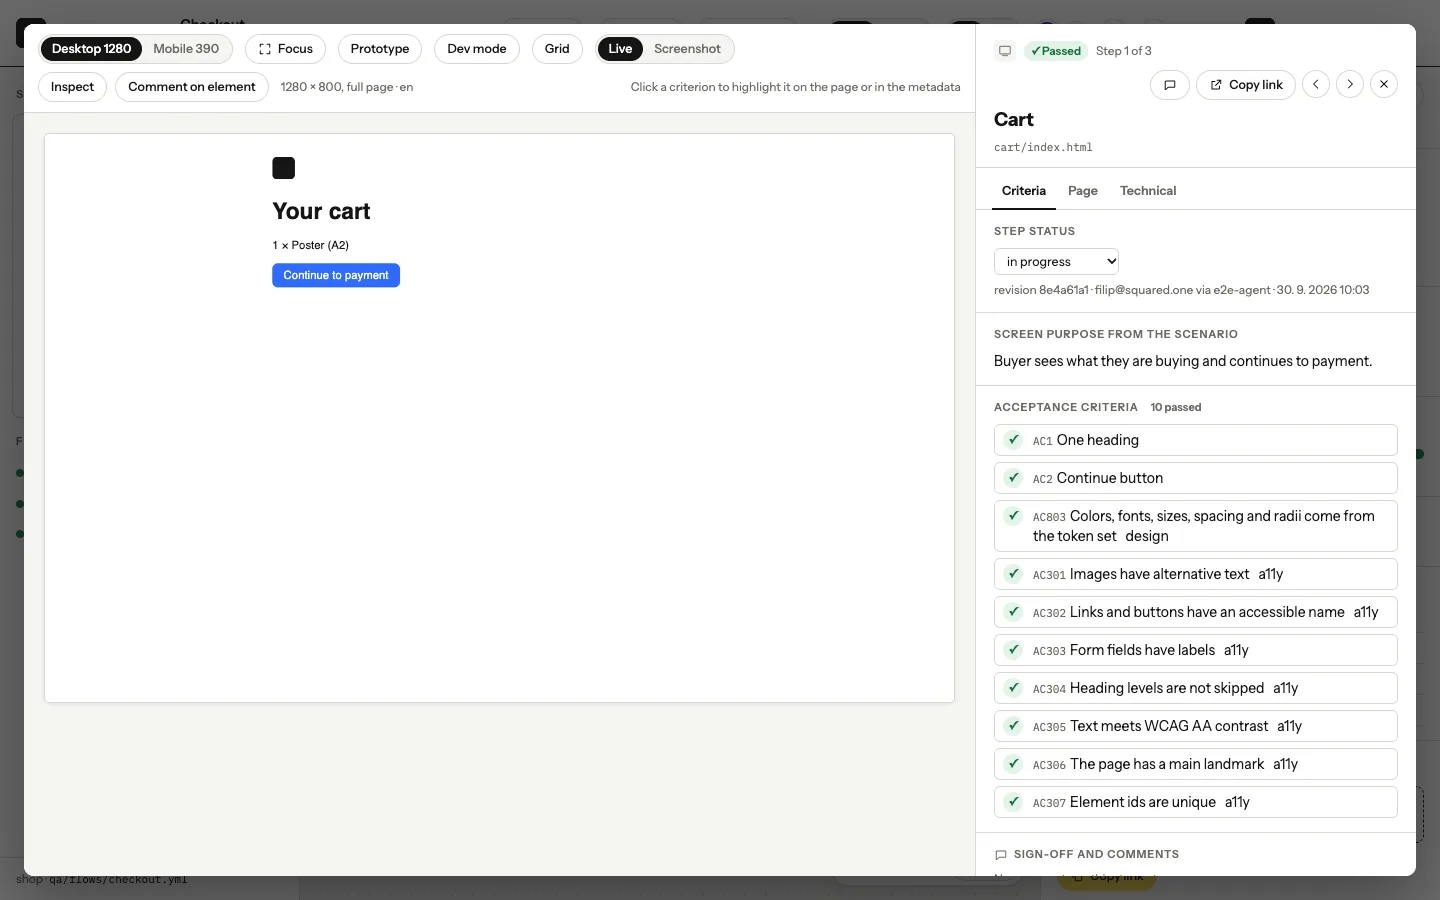Switch viewport to Mobile 390
The height and width of the screenshot is (900, 1440).
tap(186, 49)
